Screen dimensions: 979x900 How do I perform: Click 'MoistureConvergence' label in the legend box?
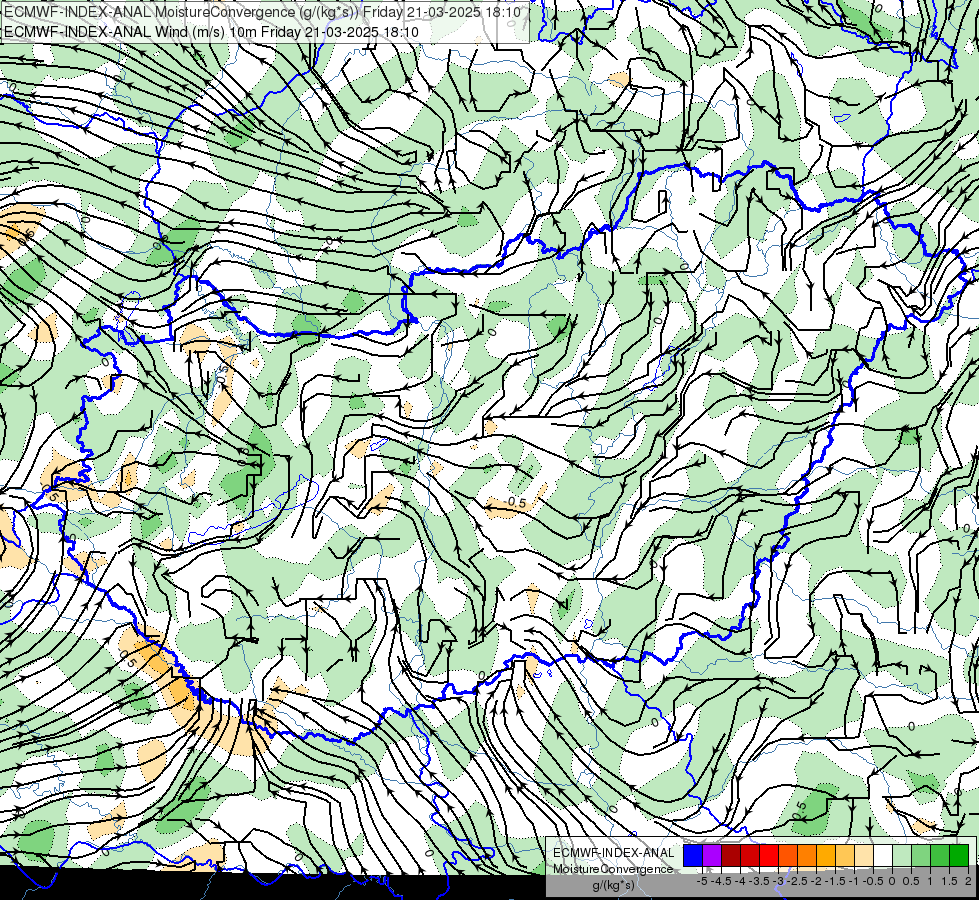(613, 869)
